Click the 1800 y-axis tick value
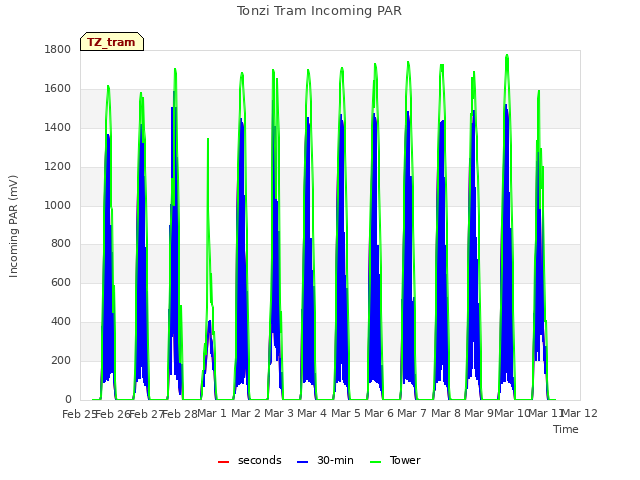This screenshot has width=640, height=480. 58,49
